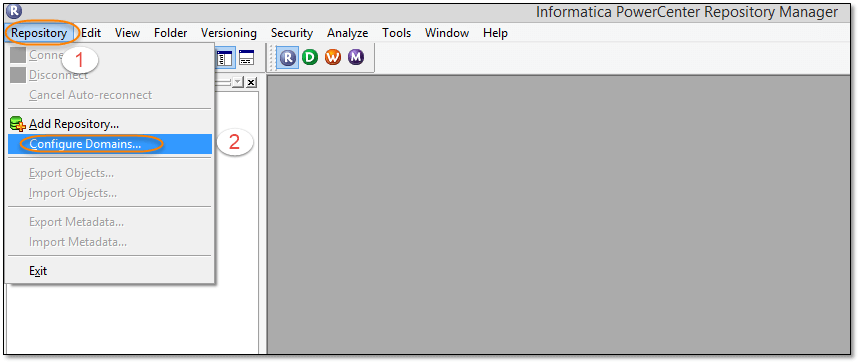The image size is (860, 364).
Task: Toggle the Output window toolbar icon
Action: pos(246,58)
